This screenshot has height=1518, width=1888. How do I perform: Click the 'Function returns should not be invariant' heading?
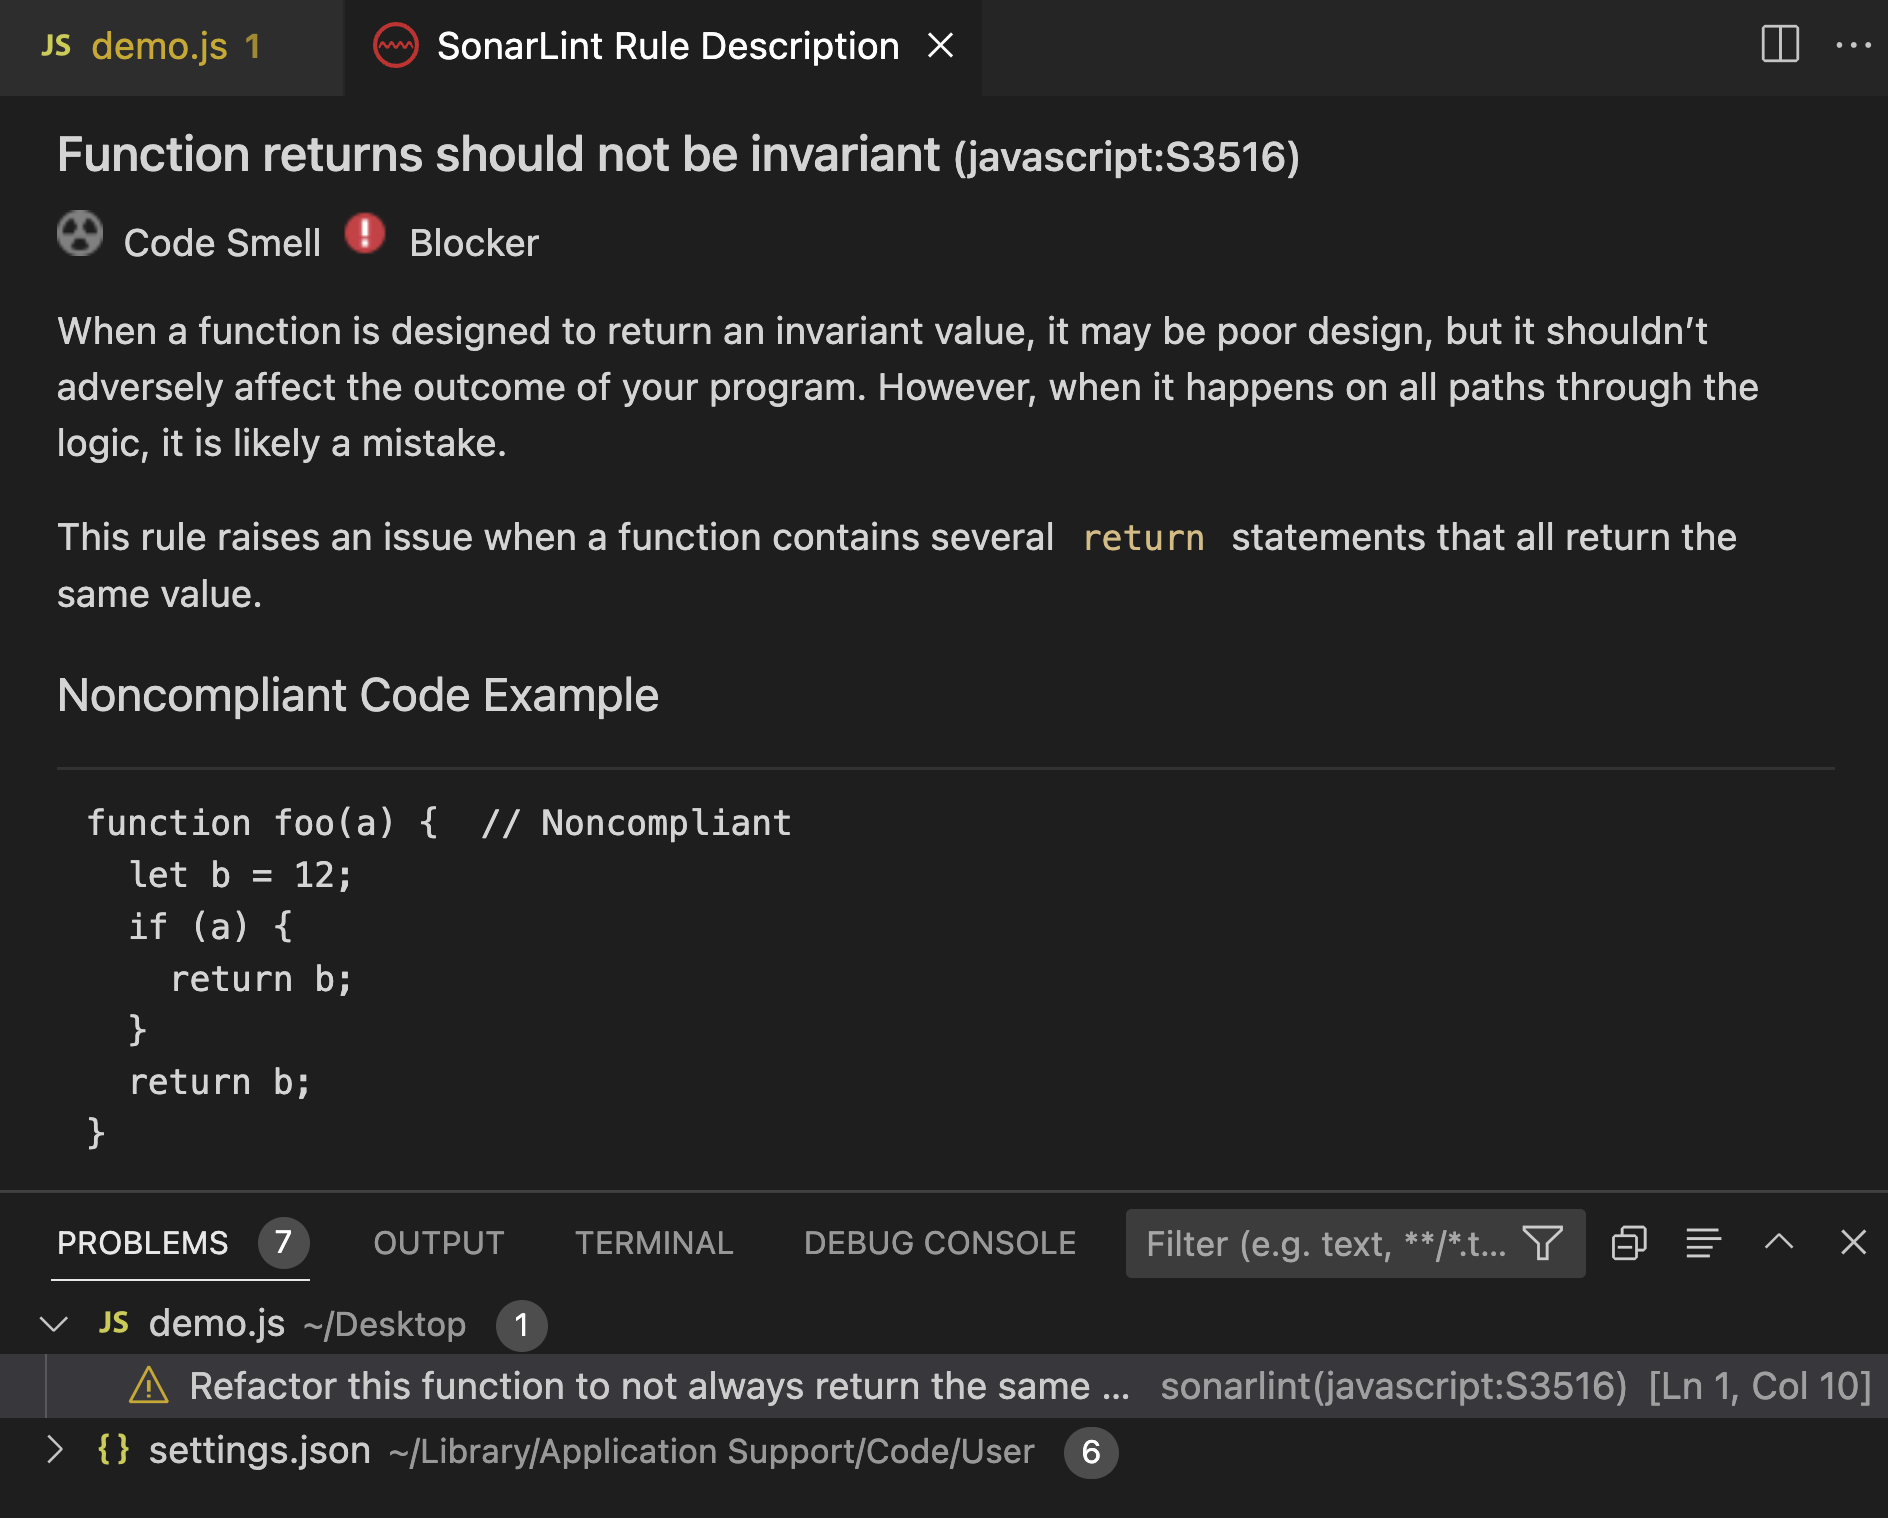(498, 155)
